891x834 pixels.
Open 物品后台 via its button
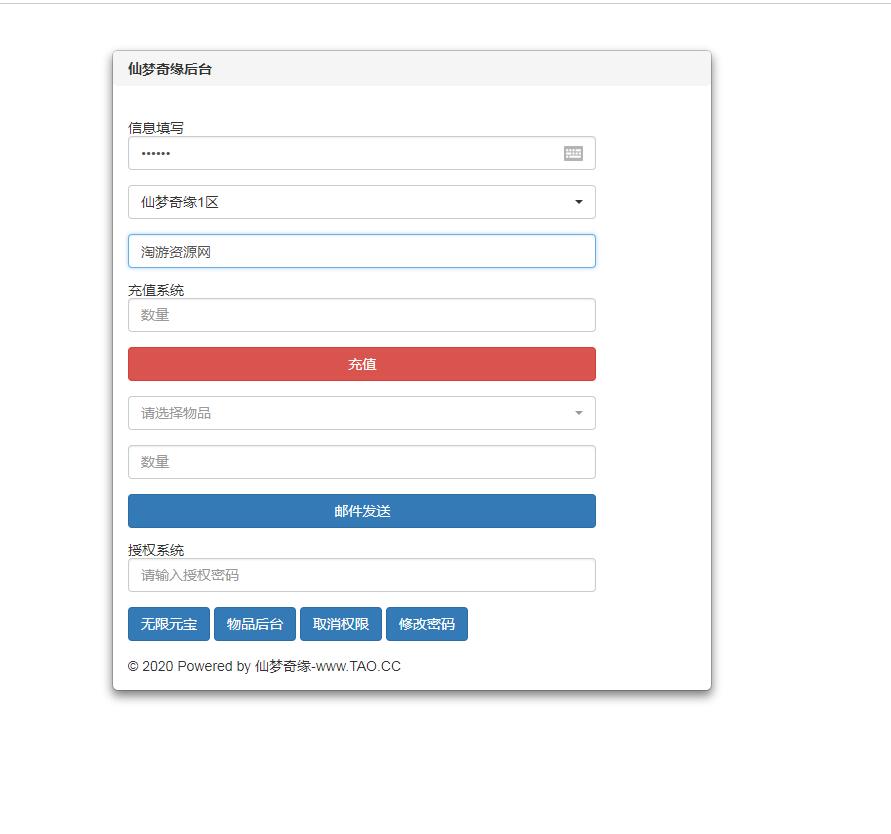click(x=255, y=624)
